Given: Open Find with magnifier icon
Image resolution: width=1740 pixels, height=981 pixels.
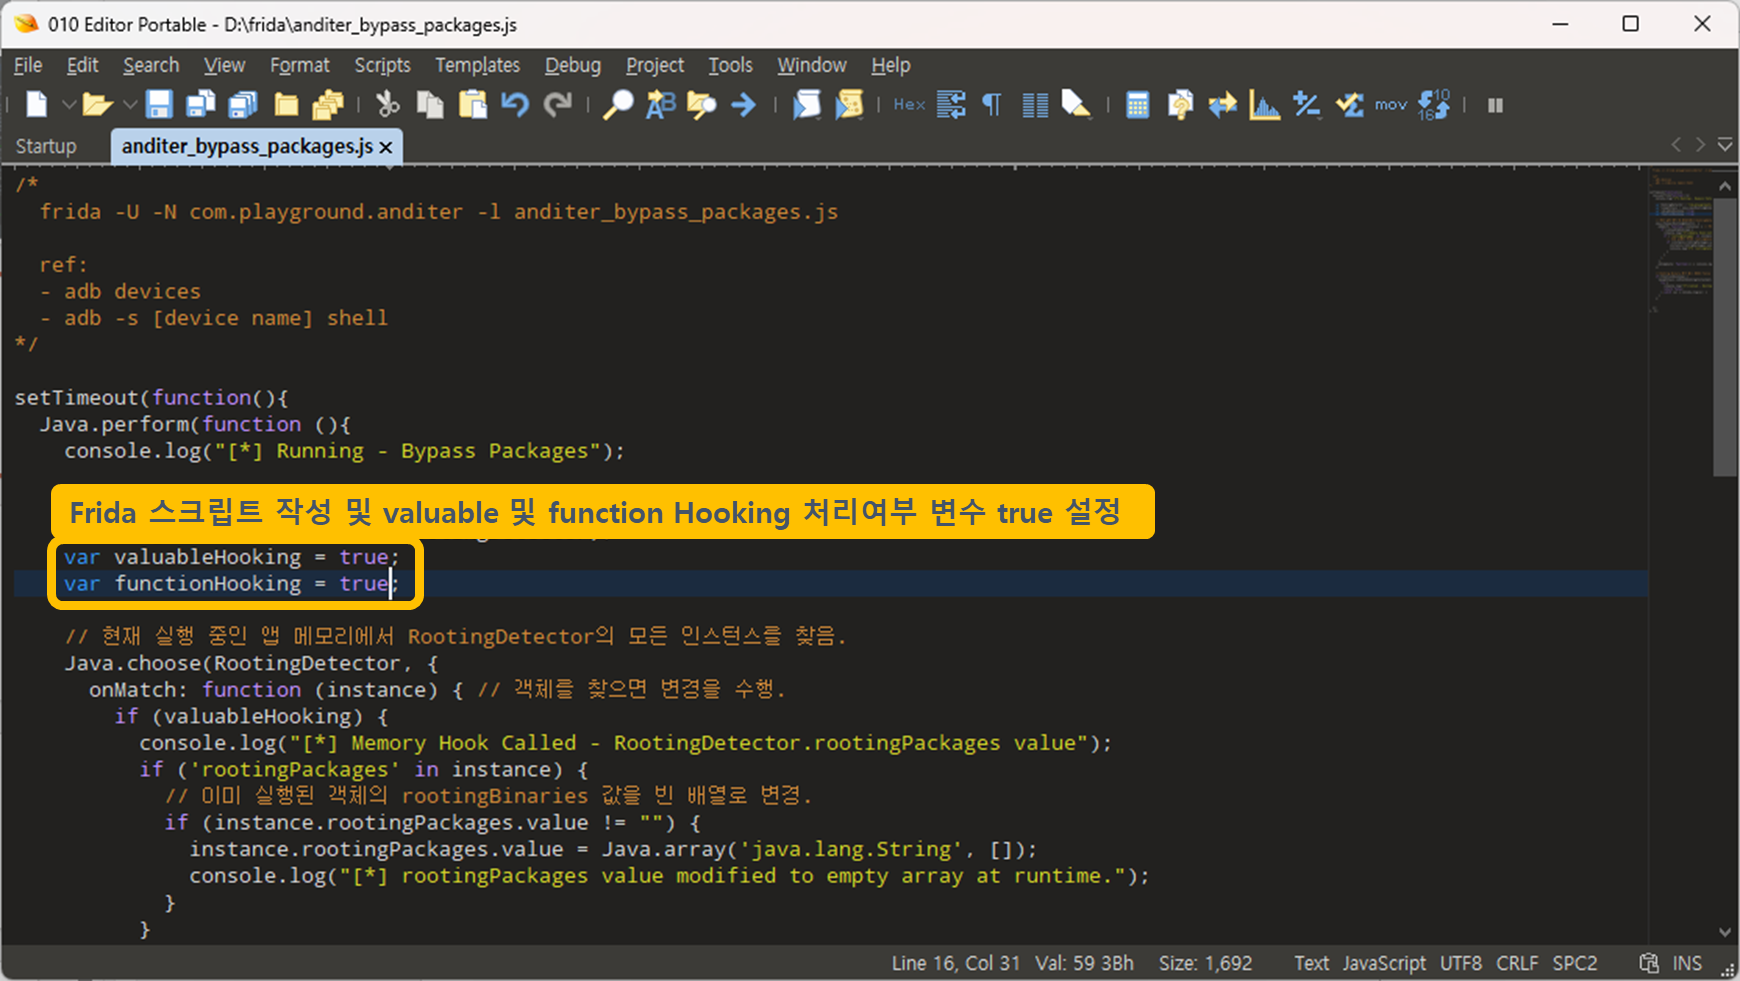Looking at the screenshot, I should pyautogui.click(x=618, y=104).
